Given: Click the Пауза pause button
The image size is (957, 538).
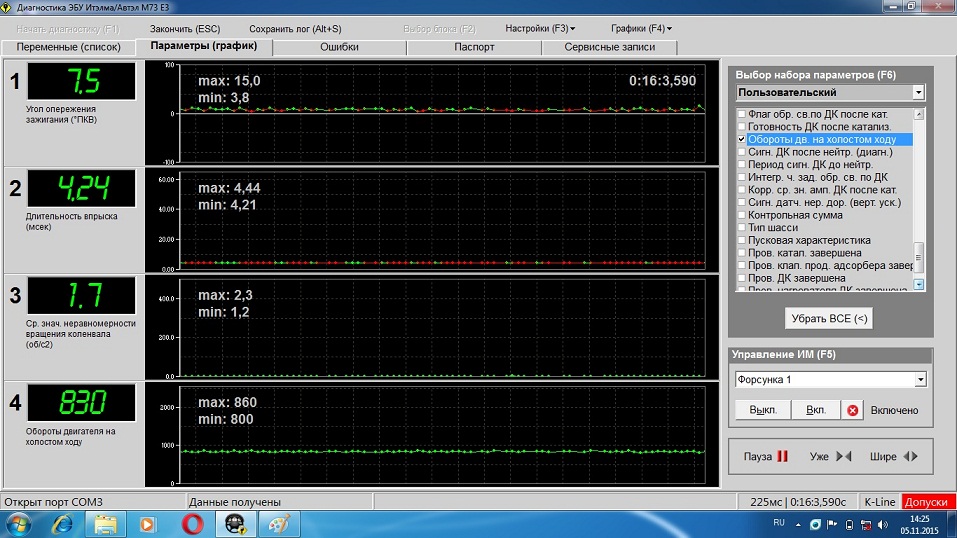Looking at the screenshot, I should tap(766, 456).
